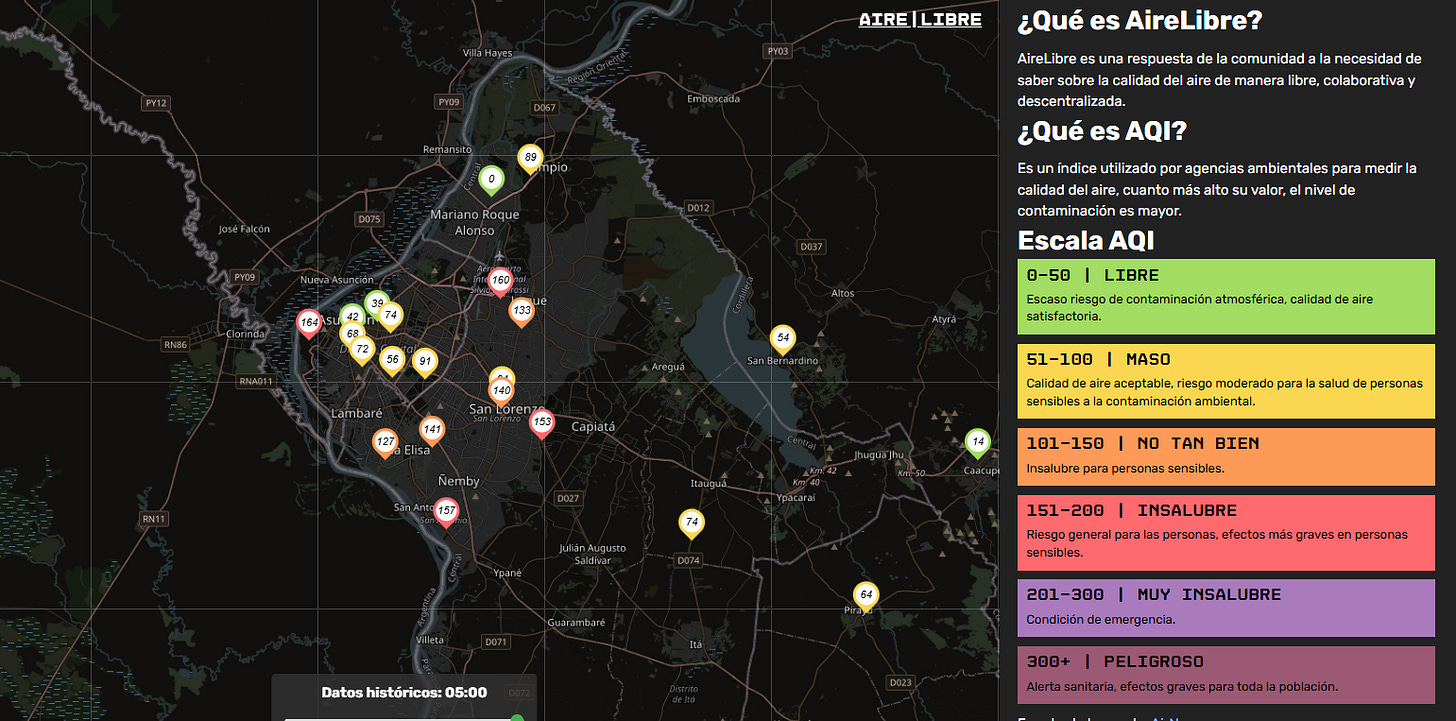
Task: Click the red 164 AQI marker
Action: [309, 323]
